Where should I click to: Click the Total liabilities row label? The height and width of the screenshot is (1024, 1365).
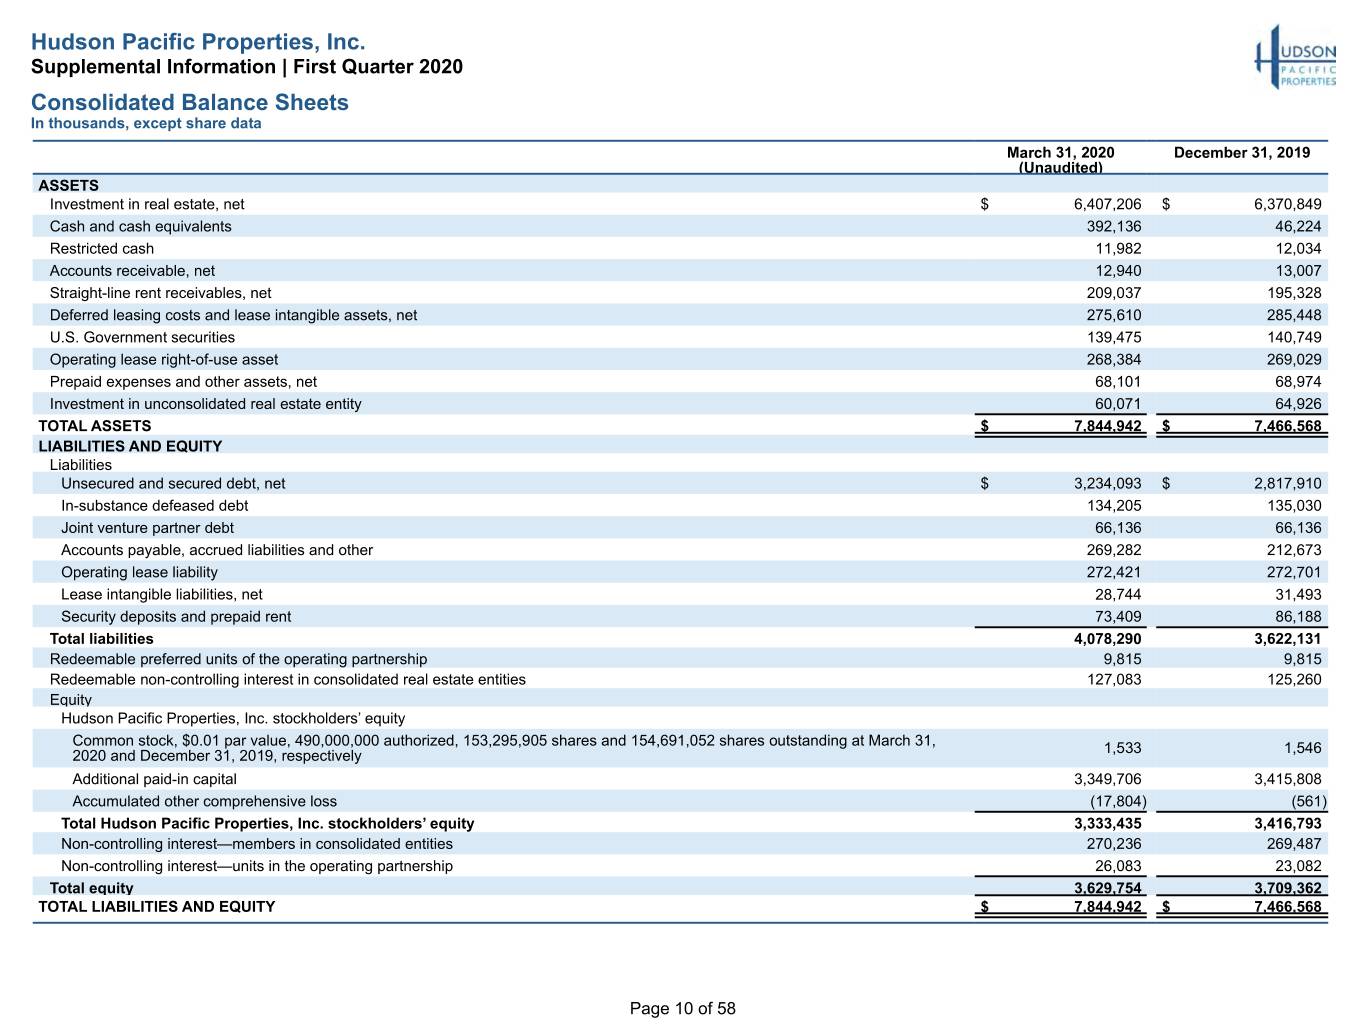pos(102,638)
